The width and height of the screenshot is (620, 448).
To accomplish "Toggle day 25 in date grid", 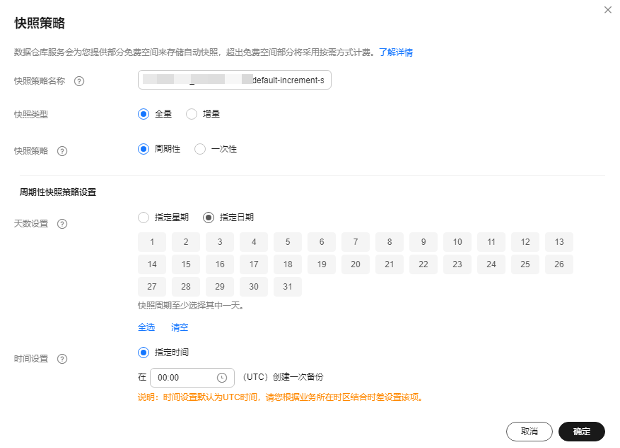I will [525, 265].
